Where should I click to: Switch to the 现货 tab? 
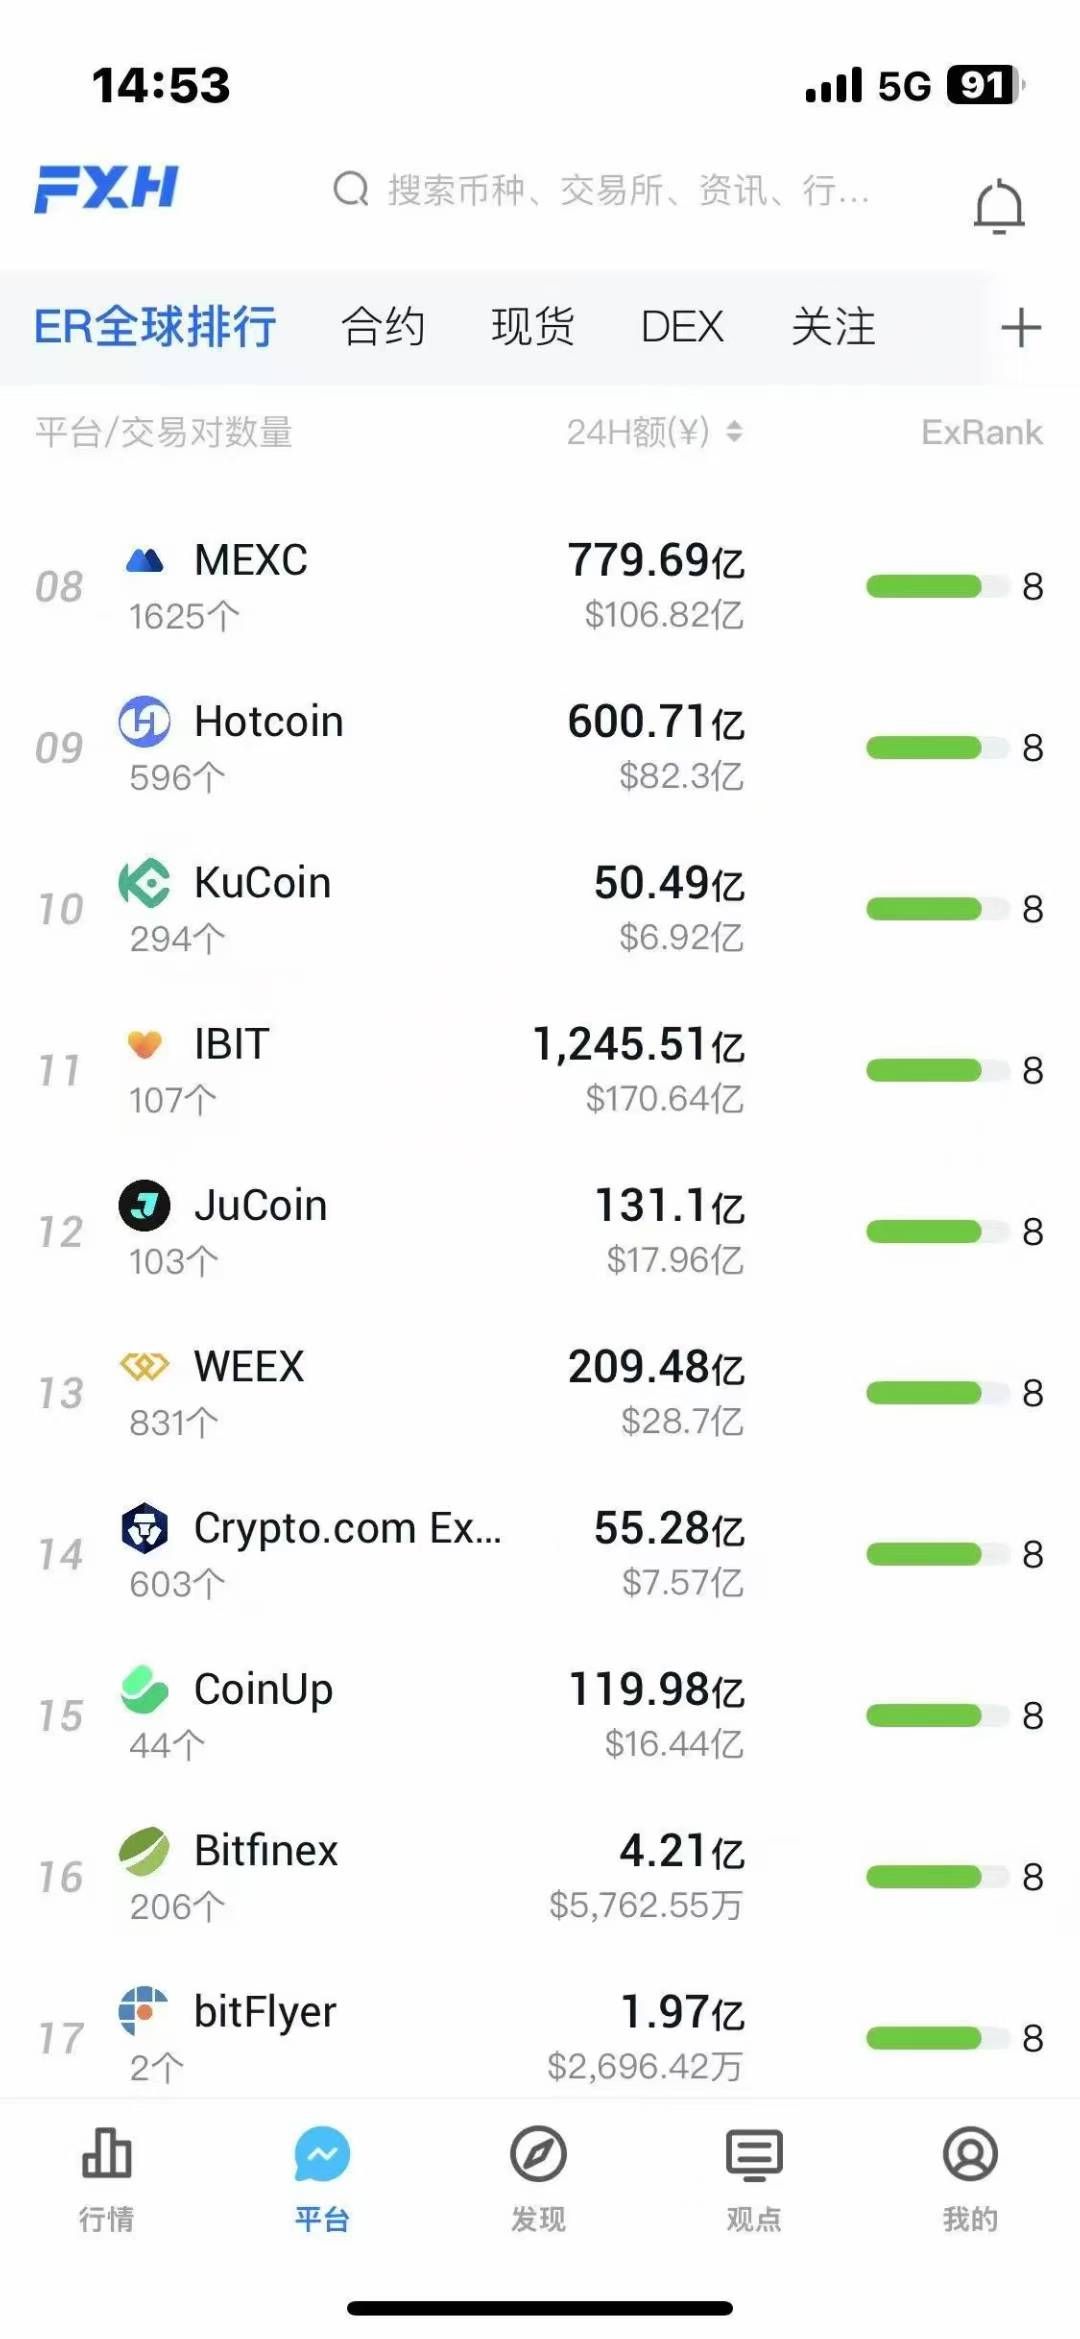533,327
